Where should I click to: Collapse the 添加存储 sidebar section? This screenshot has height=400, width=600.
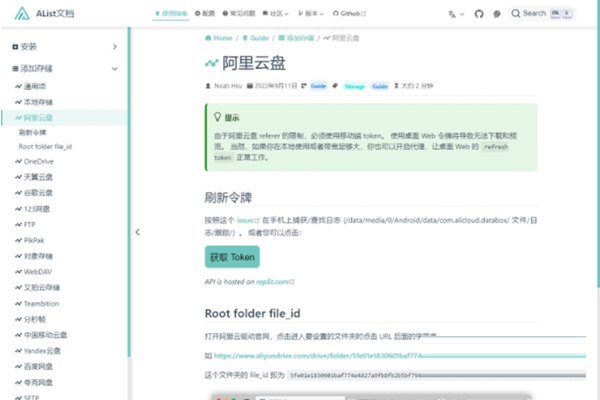pyautogui.click(x=115, y=69)
